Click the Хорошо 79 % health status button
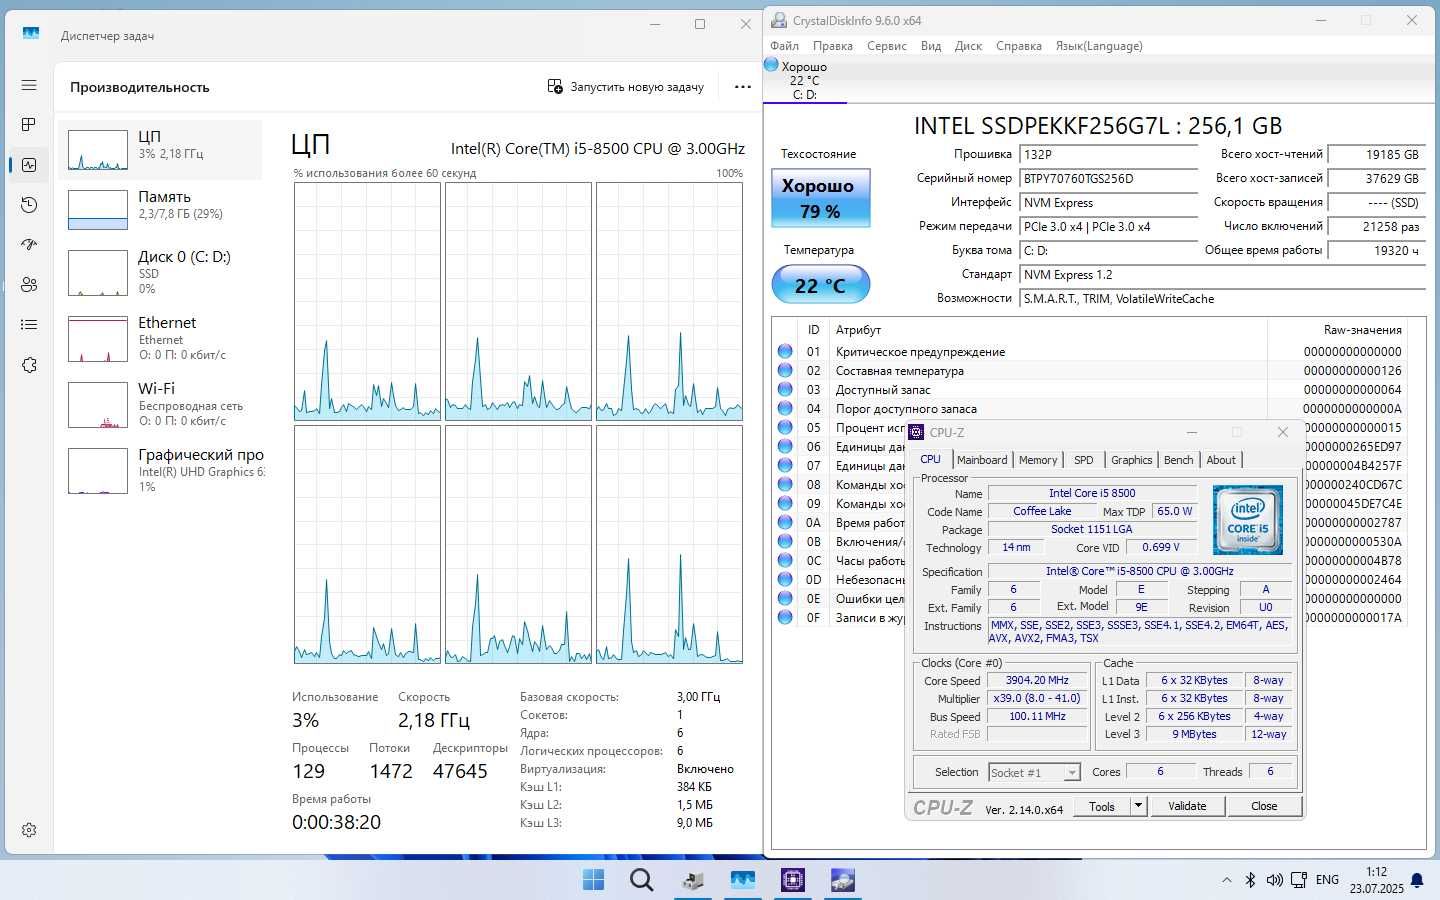Screen dimensions: 1440x900 820,198
